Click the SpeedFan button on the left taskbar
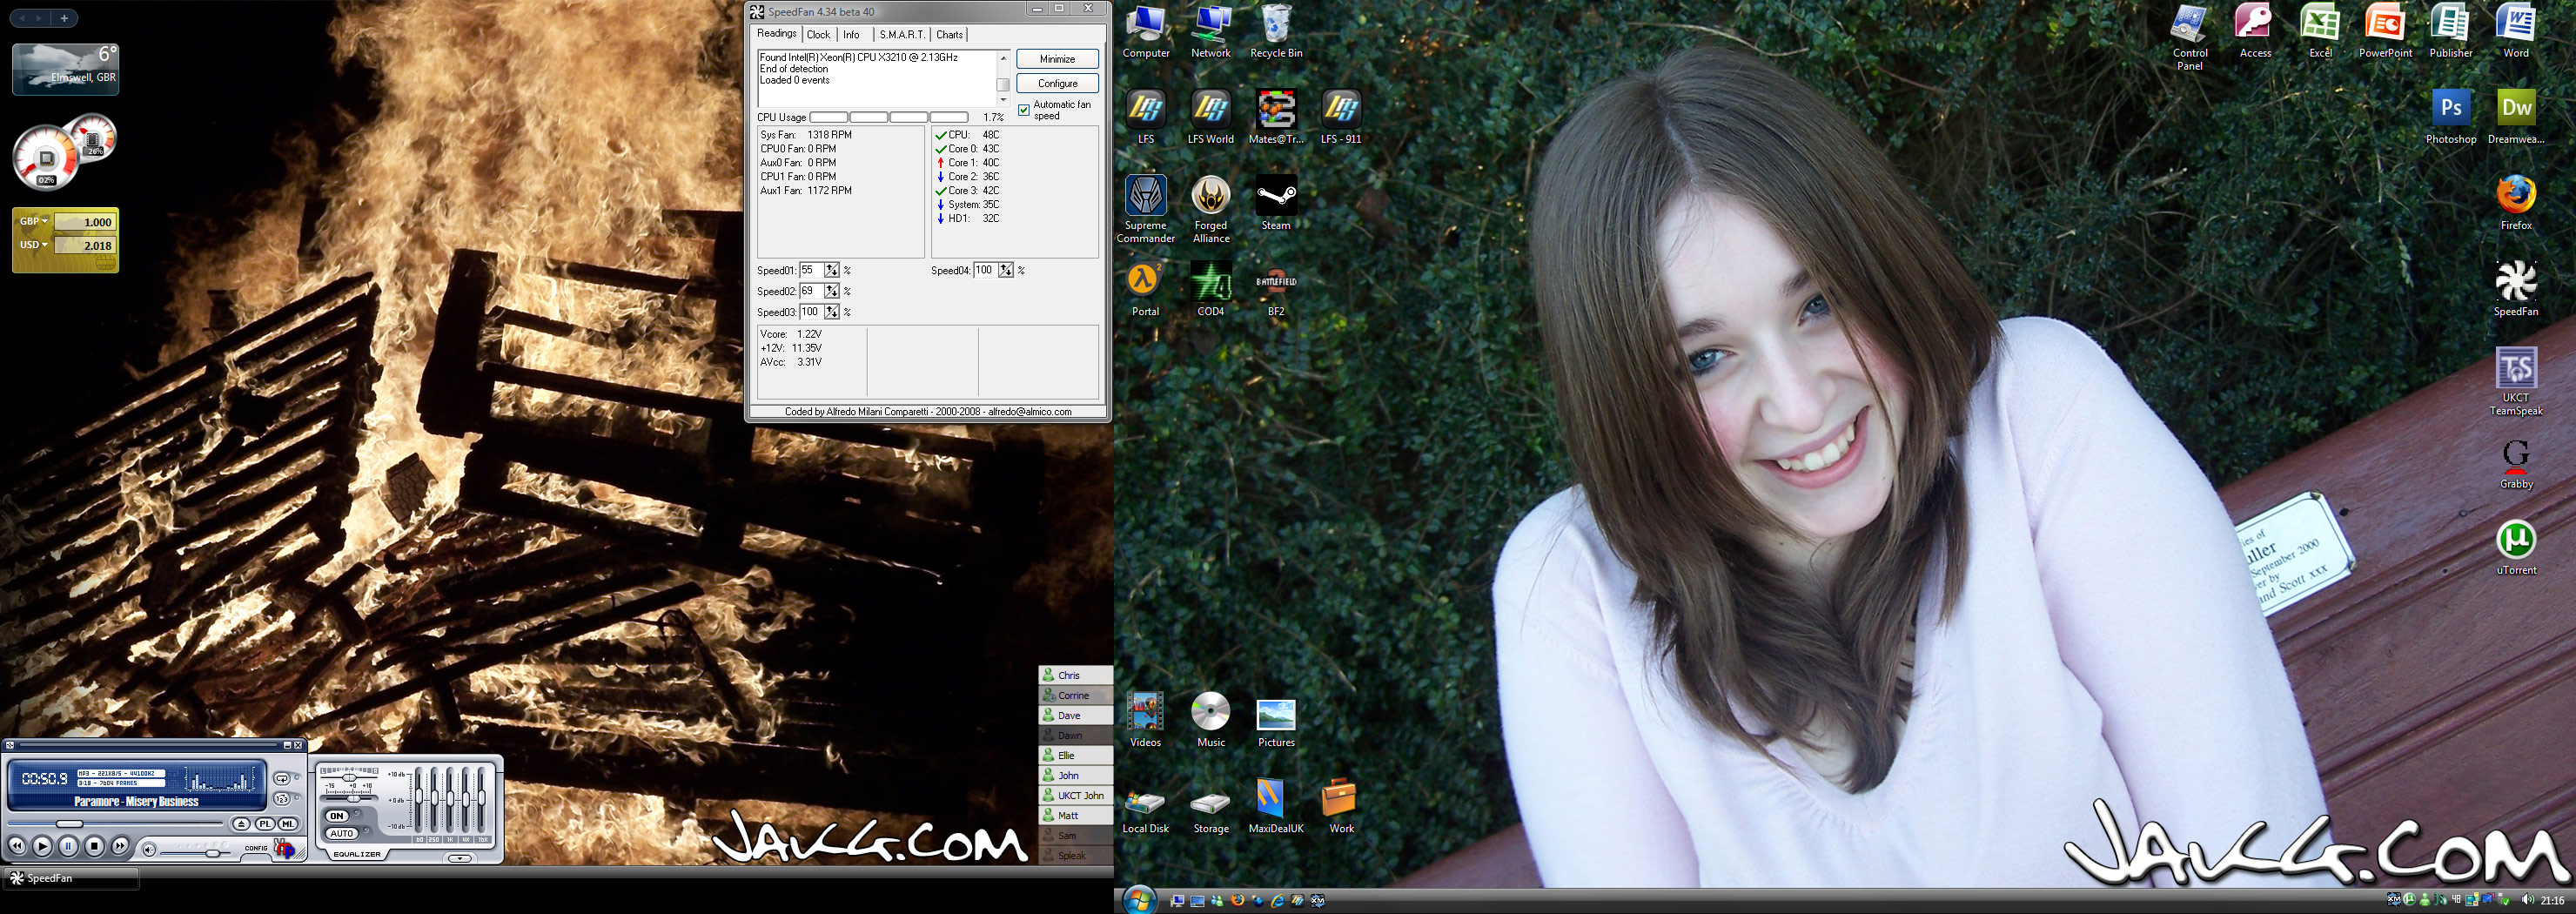The width and height of the screenshot is (2576, 914). tap(70, 878)
